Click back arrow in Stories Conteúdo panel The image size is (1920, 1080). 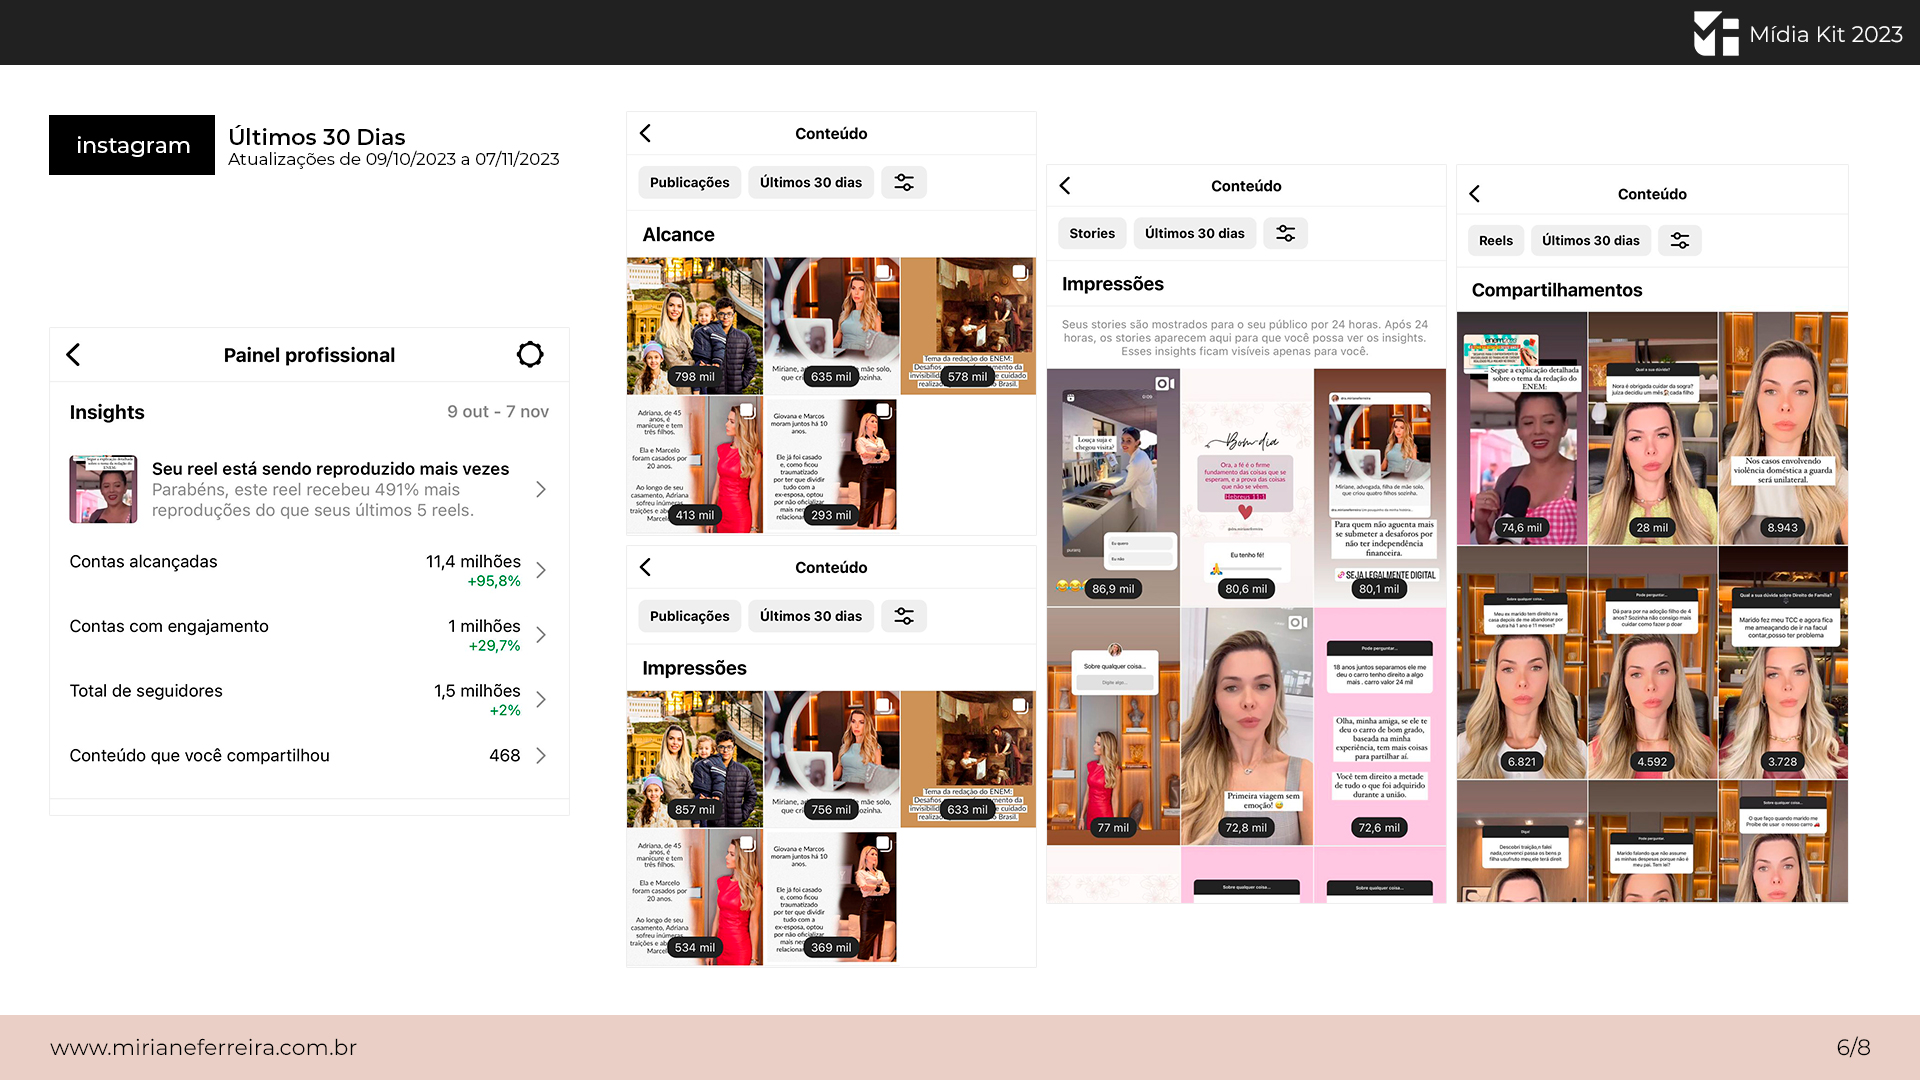pyautogui.click(x=1065, y=185)
